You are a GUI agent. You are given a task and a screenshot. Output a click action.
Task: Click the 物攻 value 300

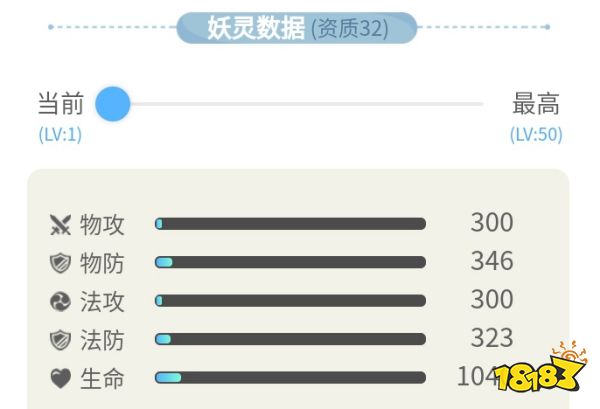(x=492, y=223)
